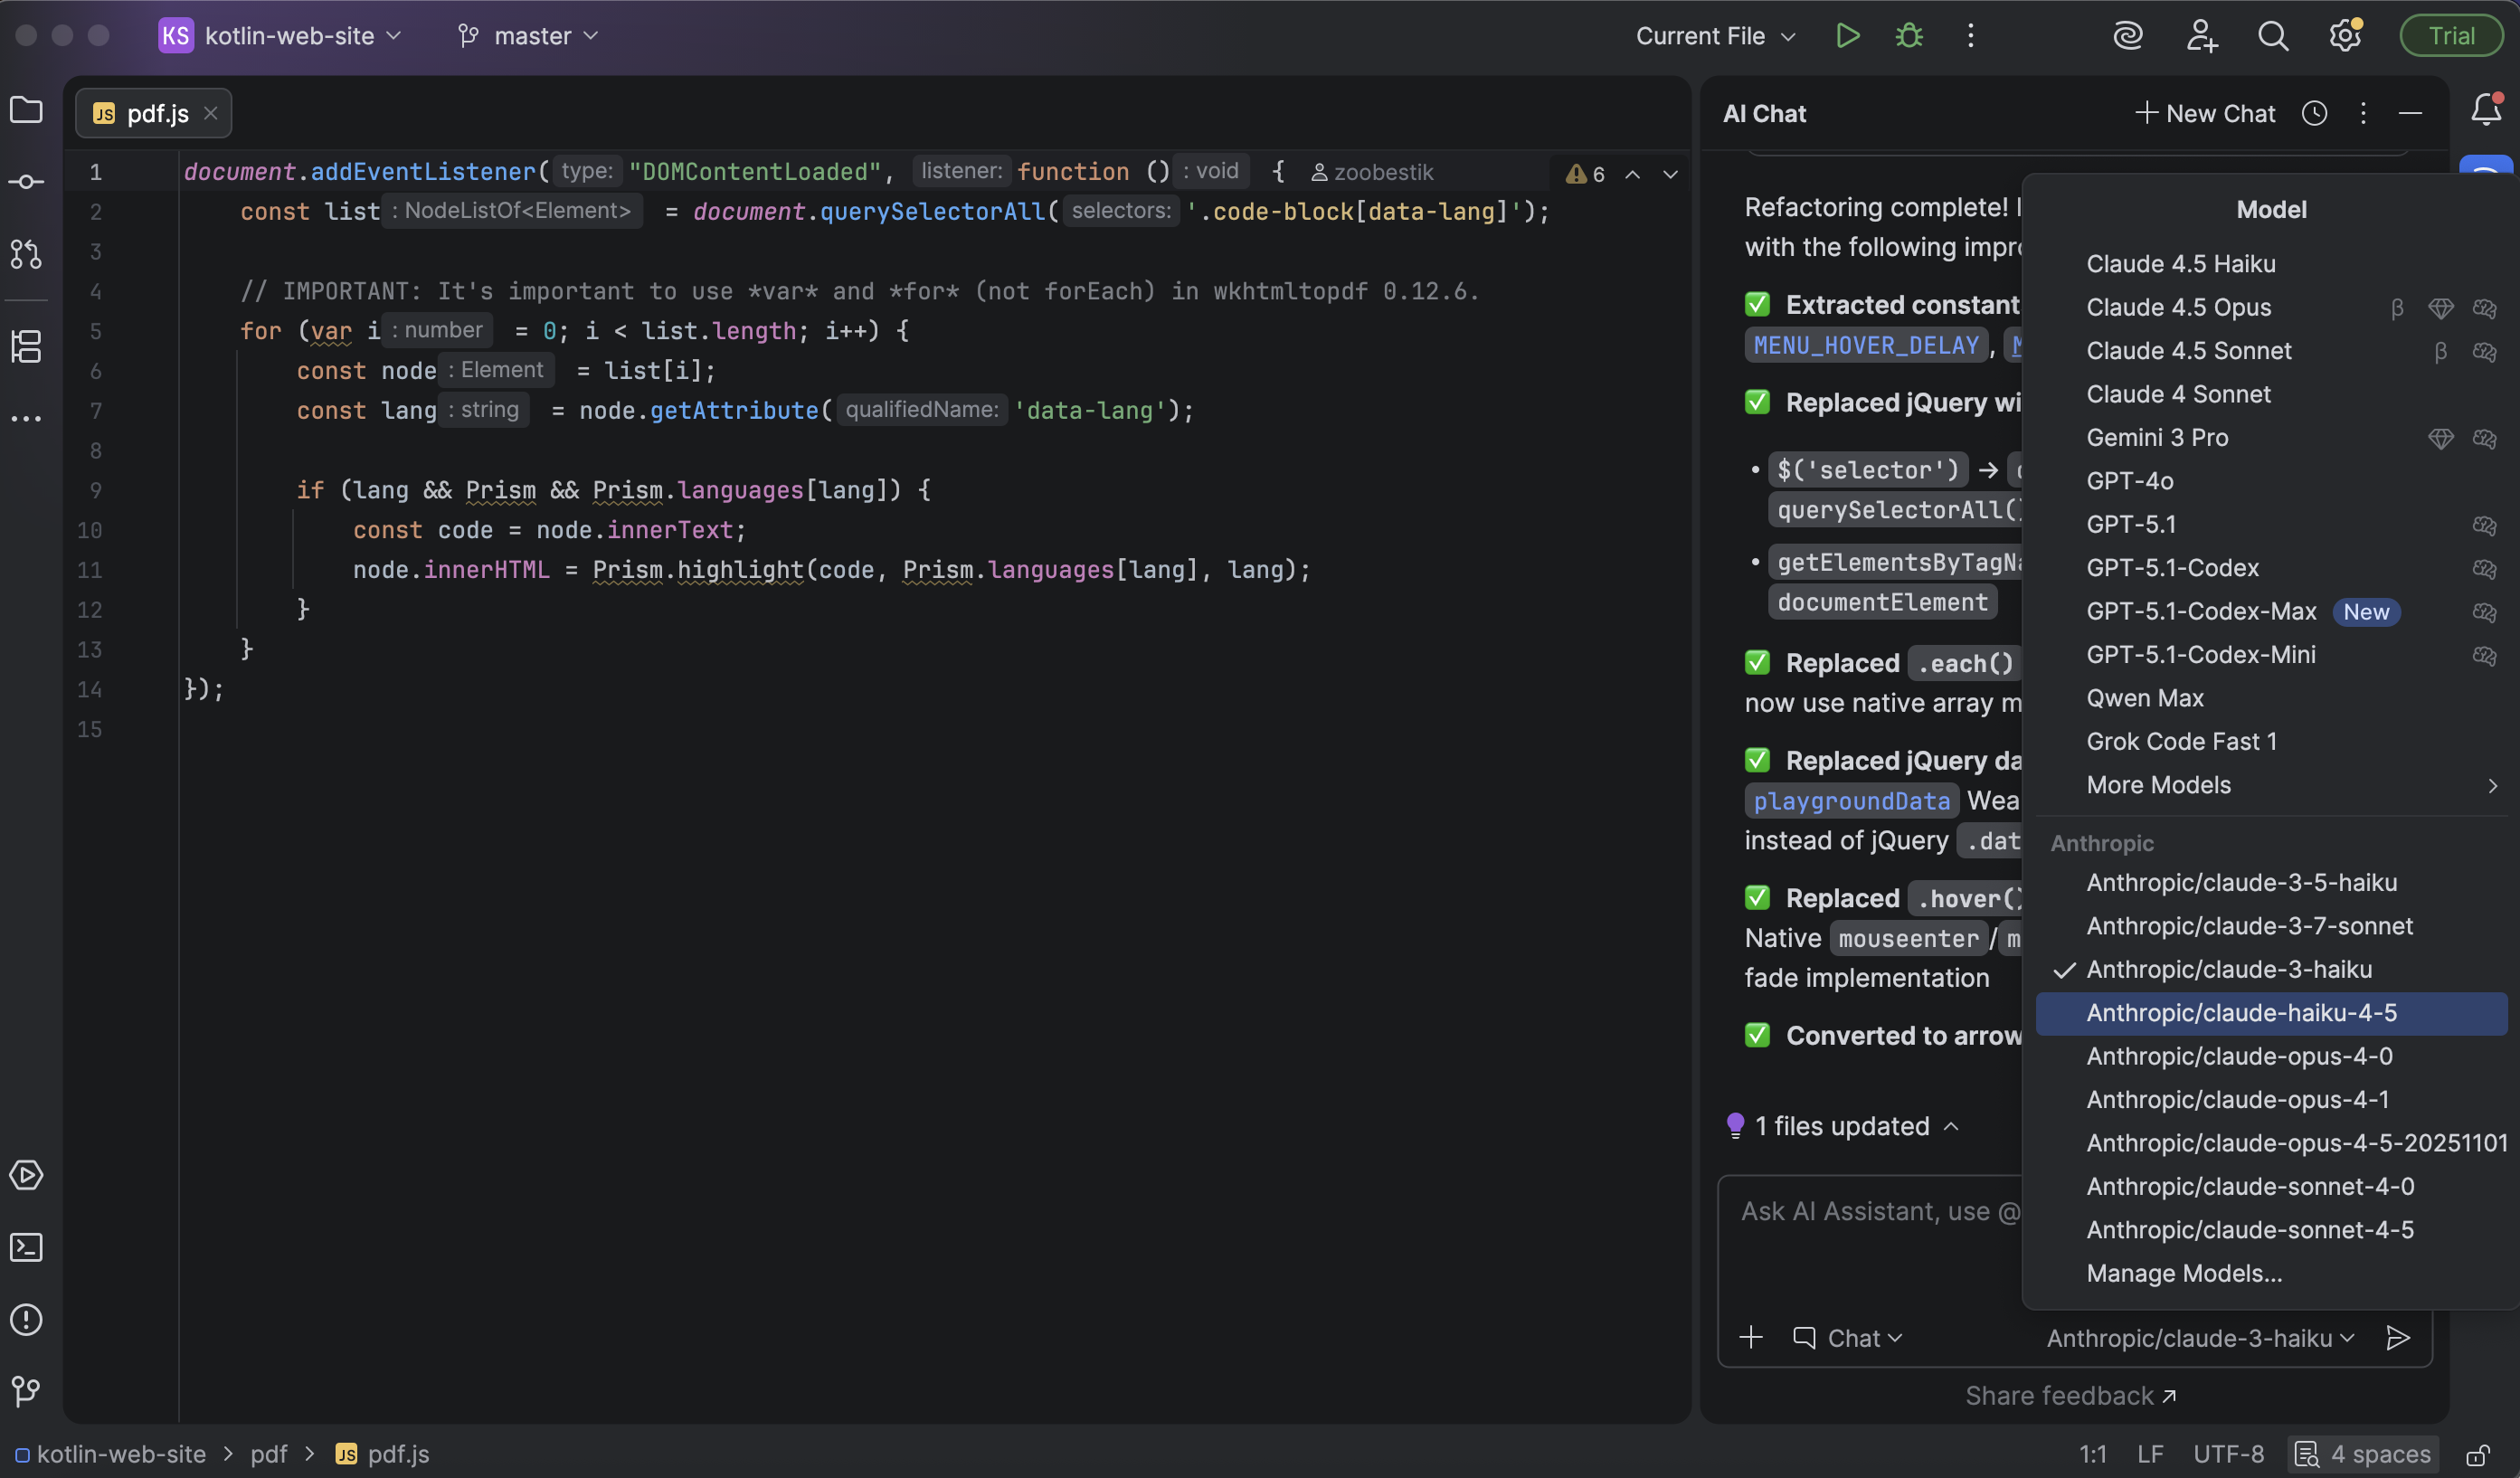Open Pull Requests tool window icon

coord(26,254)
